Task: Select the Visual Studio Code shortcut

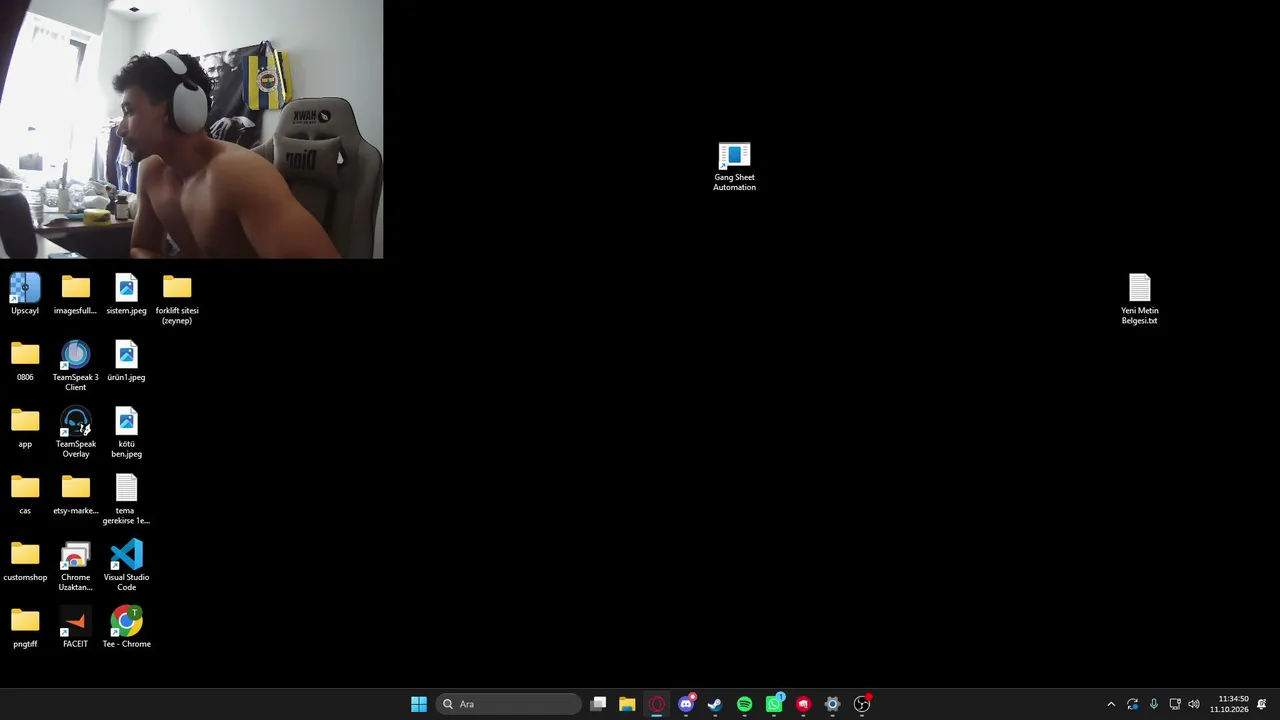Action: (x=126, y=566)
